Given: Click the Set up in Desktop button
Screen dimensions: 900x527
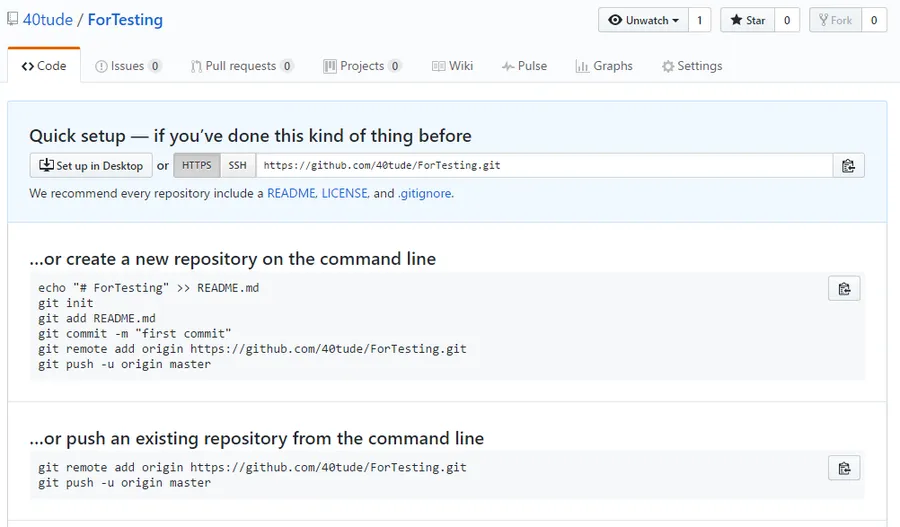Looking at the screenshot, I should [x=91, y=165].
